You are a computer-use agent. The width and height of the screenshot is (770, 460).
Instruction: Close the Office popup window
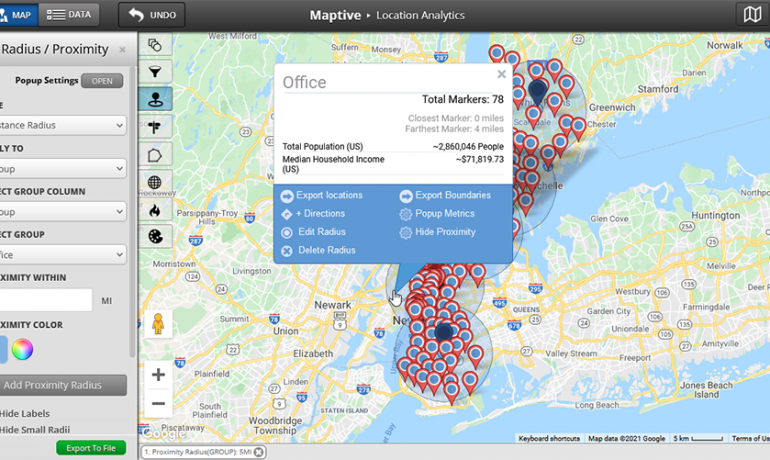[501, 74]
